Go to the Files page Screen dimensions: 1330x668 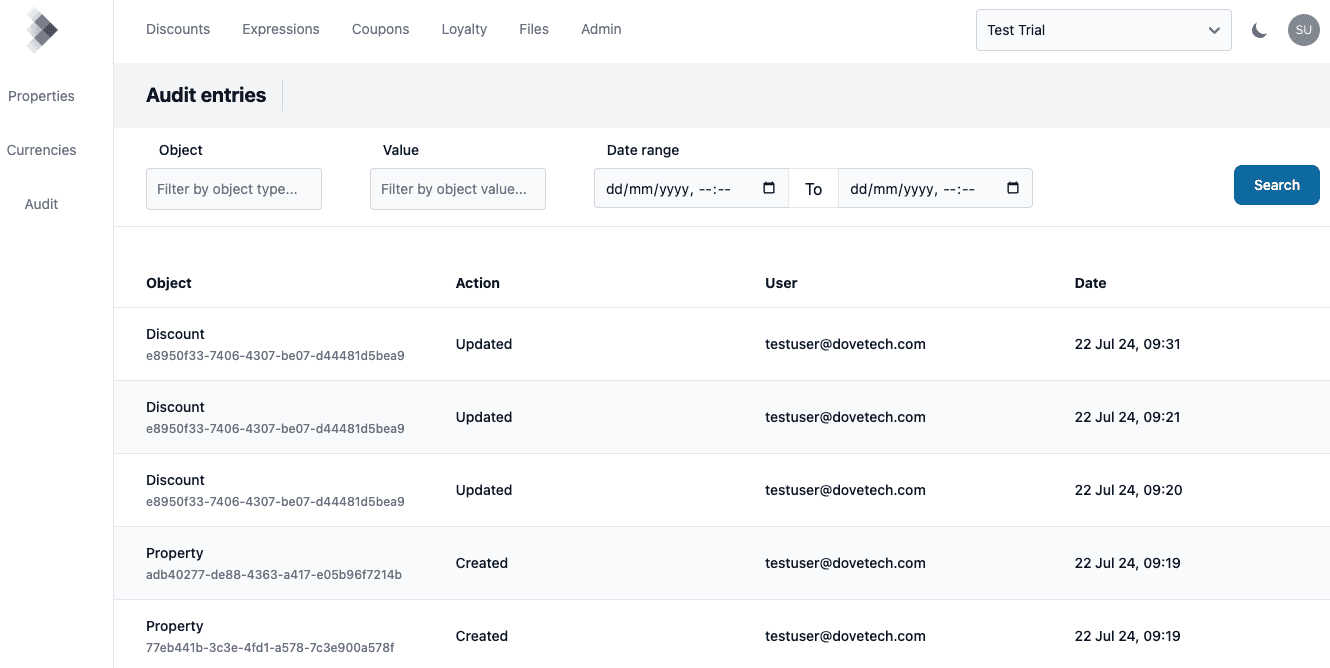tap(534, 29)
